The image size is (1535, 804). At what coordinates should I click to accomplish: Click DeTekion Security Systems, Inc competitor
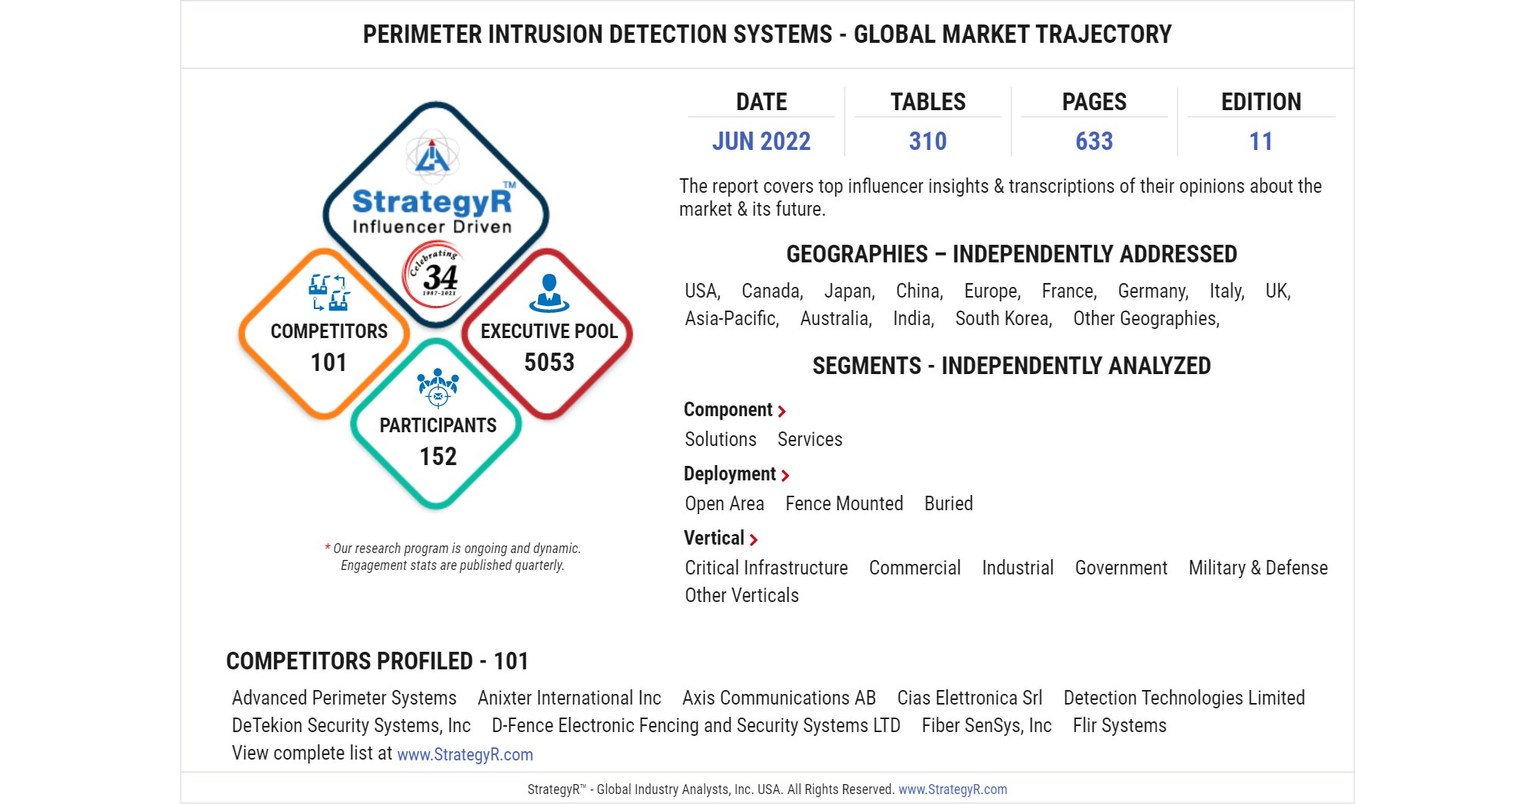point(351,726)
